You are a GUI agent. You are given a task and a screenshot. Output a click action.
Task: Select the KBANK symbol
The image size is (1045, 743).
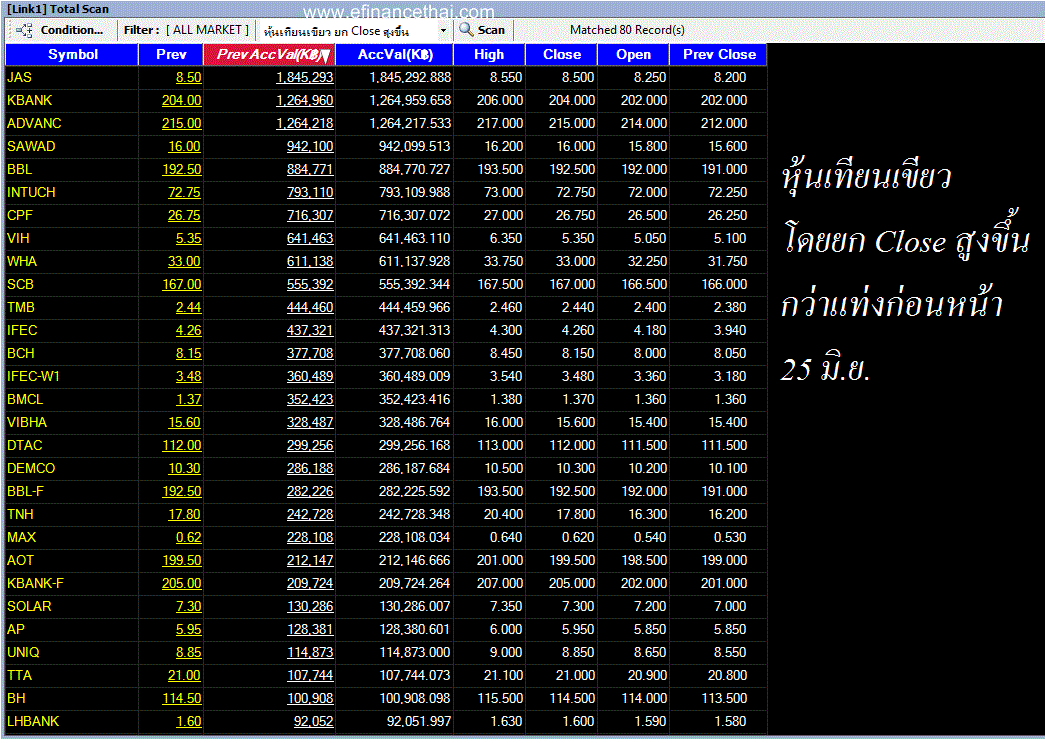point(29,101)
